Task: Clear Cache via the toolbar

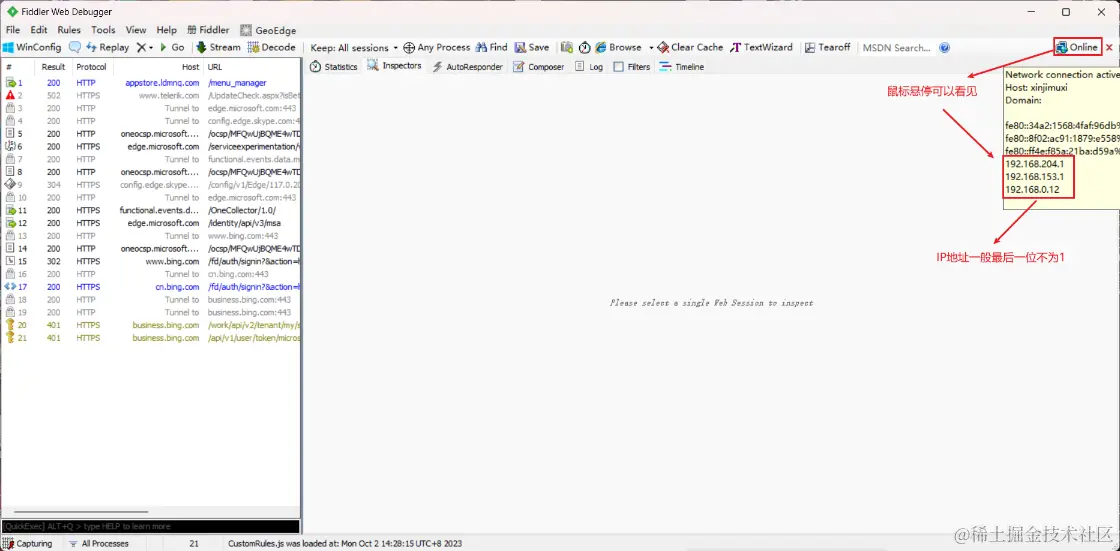Action: click(x=690, y=47)
